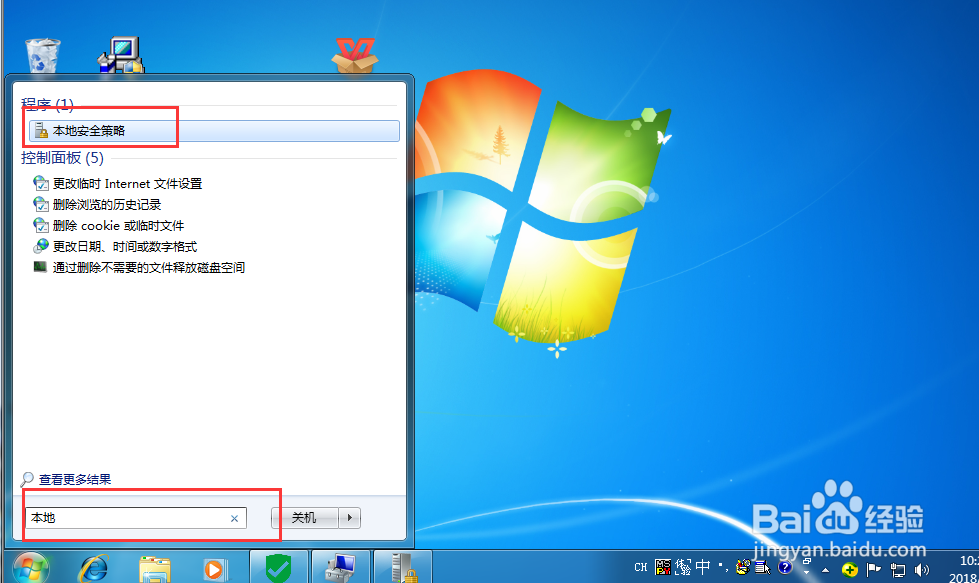Click the server-with-lock taskbar icon
The width and height of the screenshot is (979, 583).
pyautogui.click(x=403, y=566)
